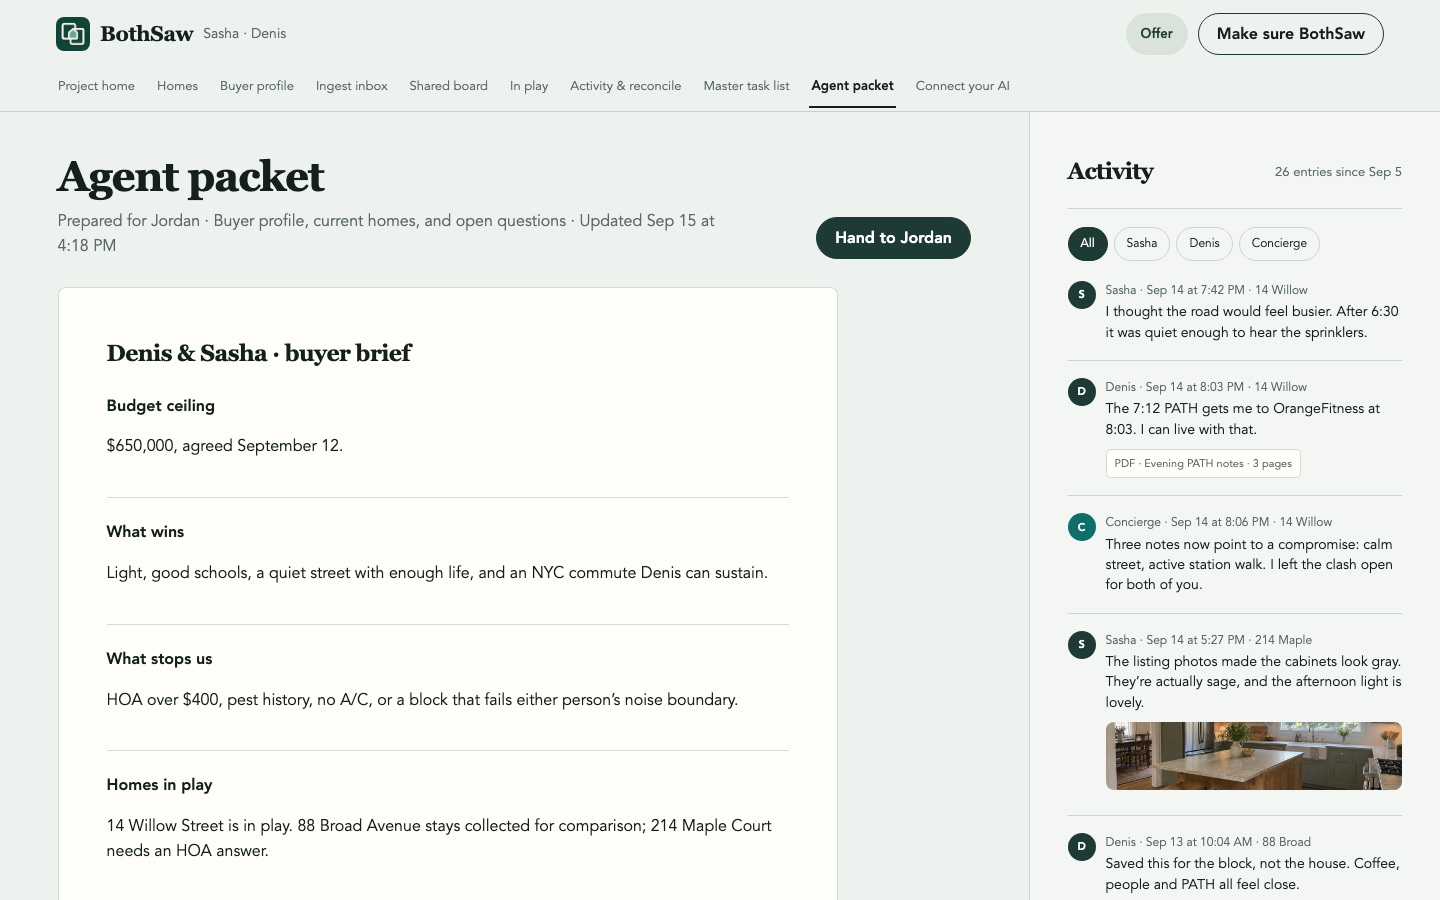Click the Budget ceiling section label
This screenshot has width=1440, height=900.
click(x=161, y=406)
